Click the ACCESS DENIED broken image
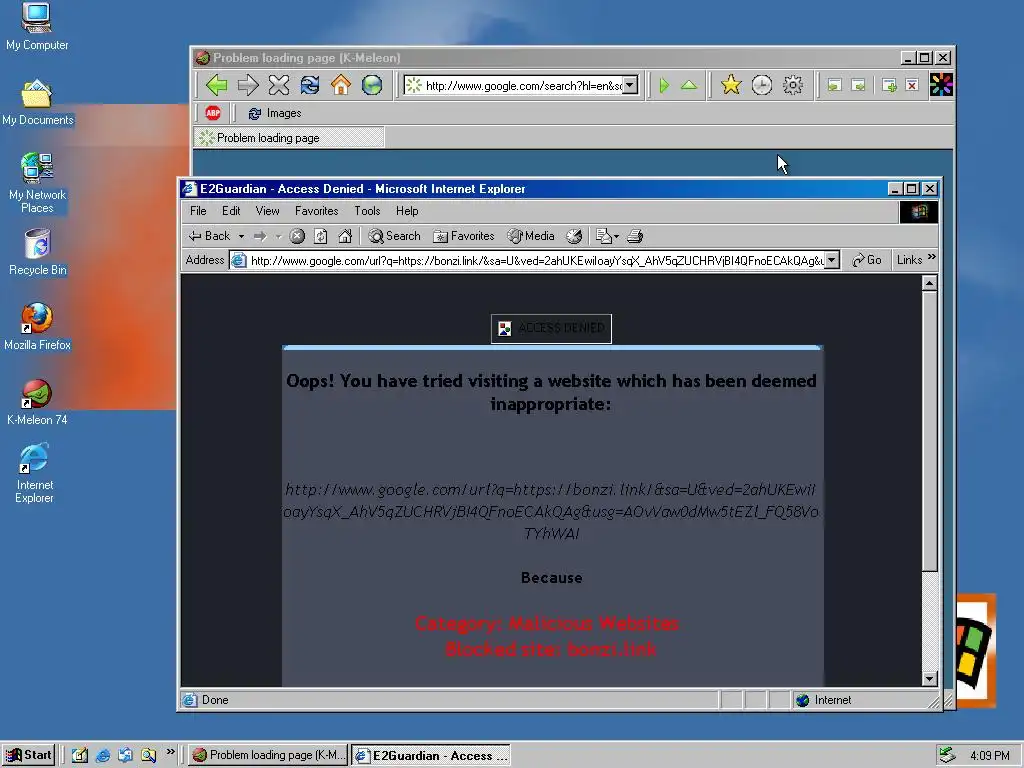The height and width of the screenshot is (768, 1024). click(x=551, y=328)
